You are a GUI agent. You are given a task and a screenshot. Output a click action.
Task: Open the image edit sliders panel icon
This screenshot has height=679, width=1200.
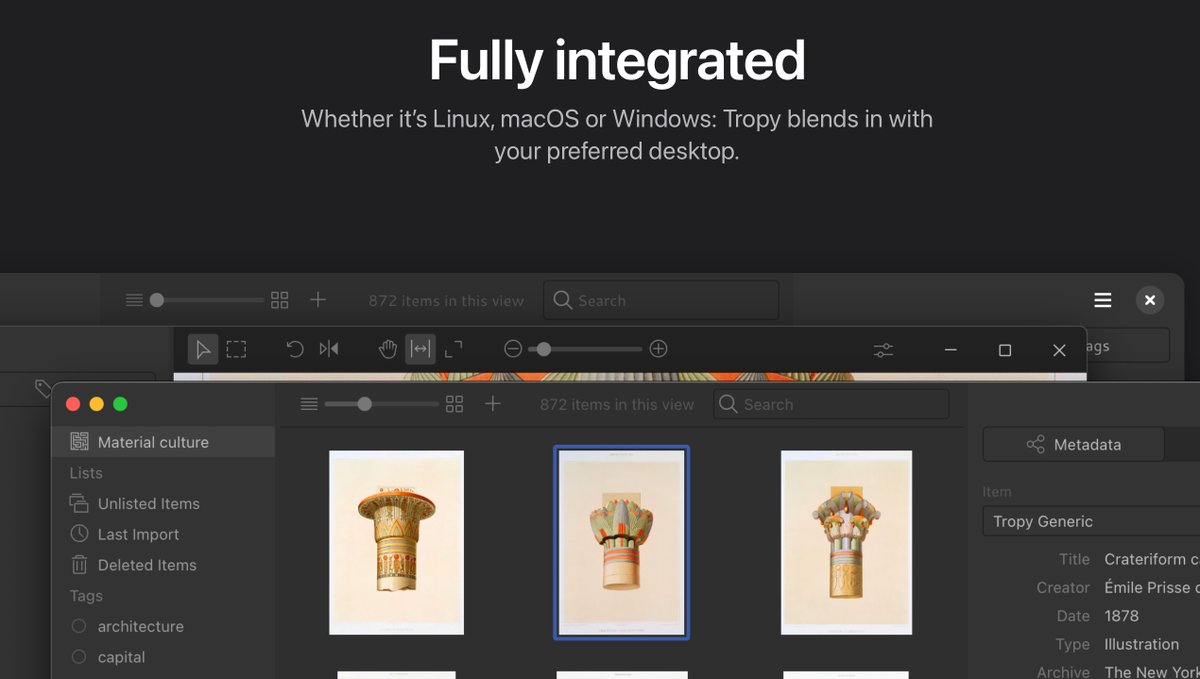[883, 350]
